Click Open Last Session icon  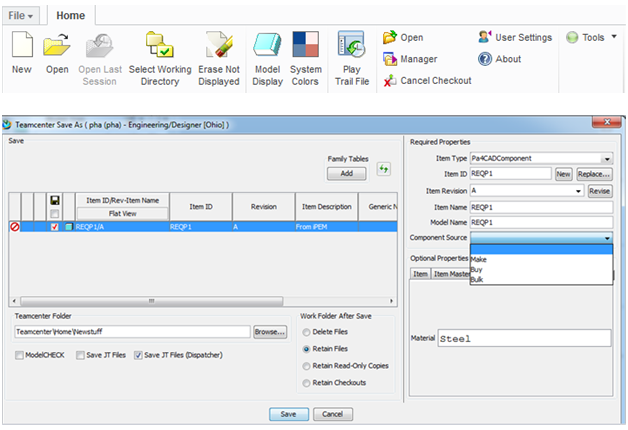pos(99,45)
